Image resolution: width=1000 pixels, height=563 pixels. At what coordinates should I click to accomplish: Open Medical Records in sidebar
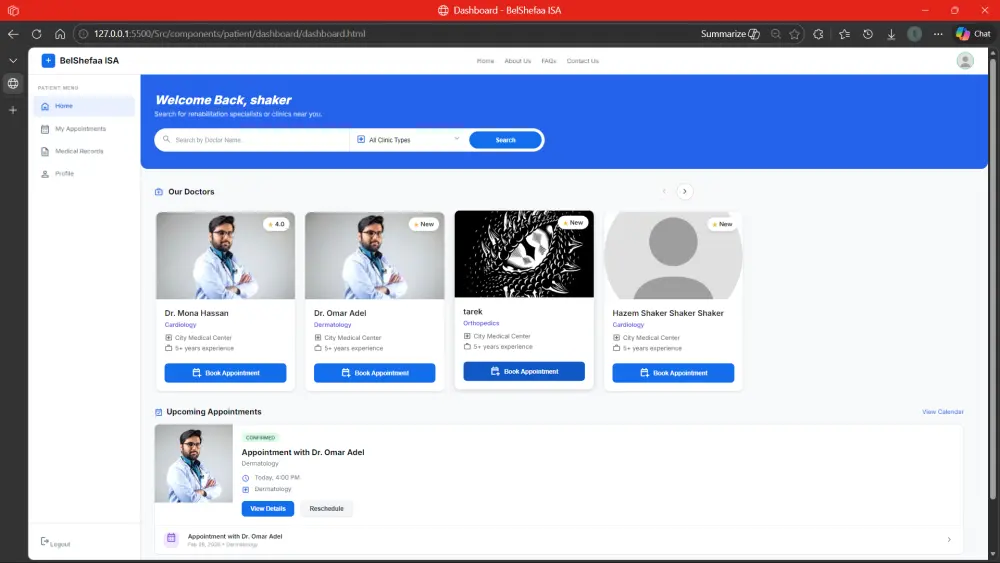point(84,151)
